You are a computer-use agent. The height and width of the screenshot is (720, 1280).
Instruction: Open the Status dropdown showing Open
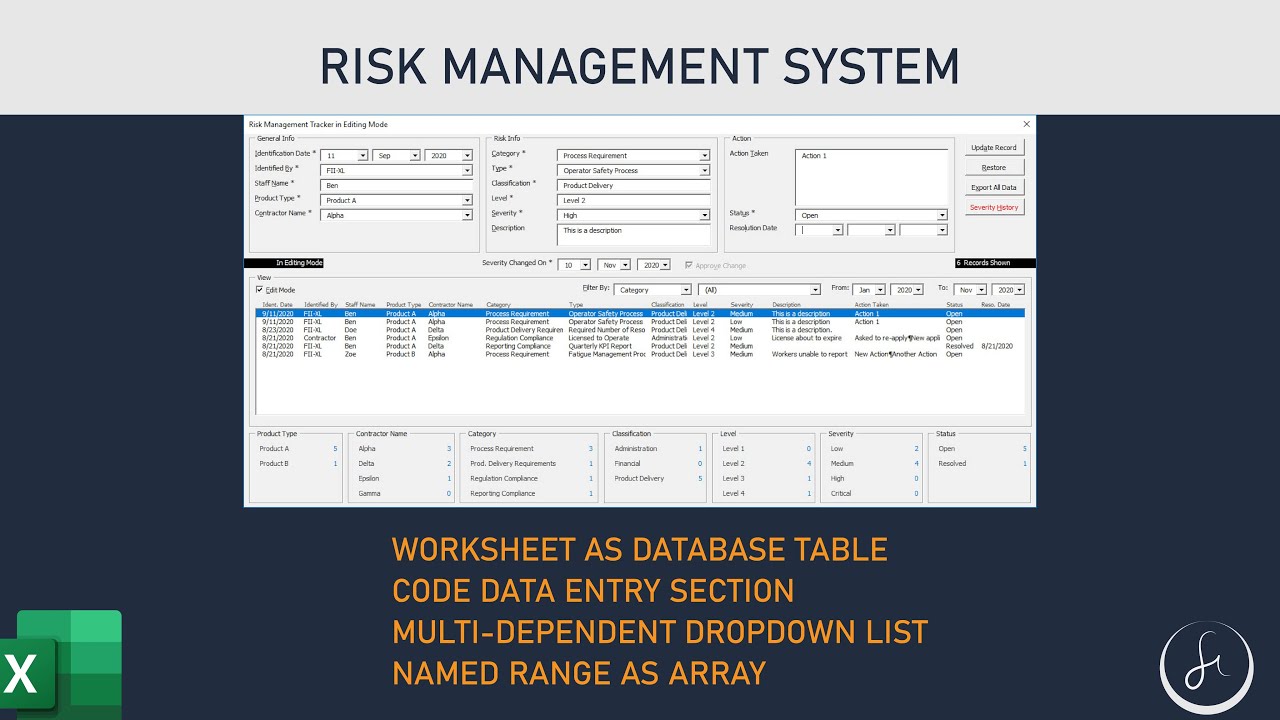tap(941, 216)
